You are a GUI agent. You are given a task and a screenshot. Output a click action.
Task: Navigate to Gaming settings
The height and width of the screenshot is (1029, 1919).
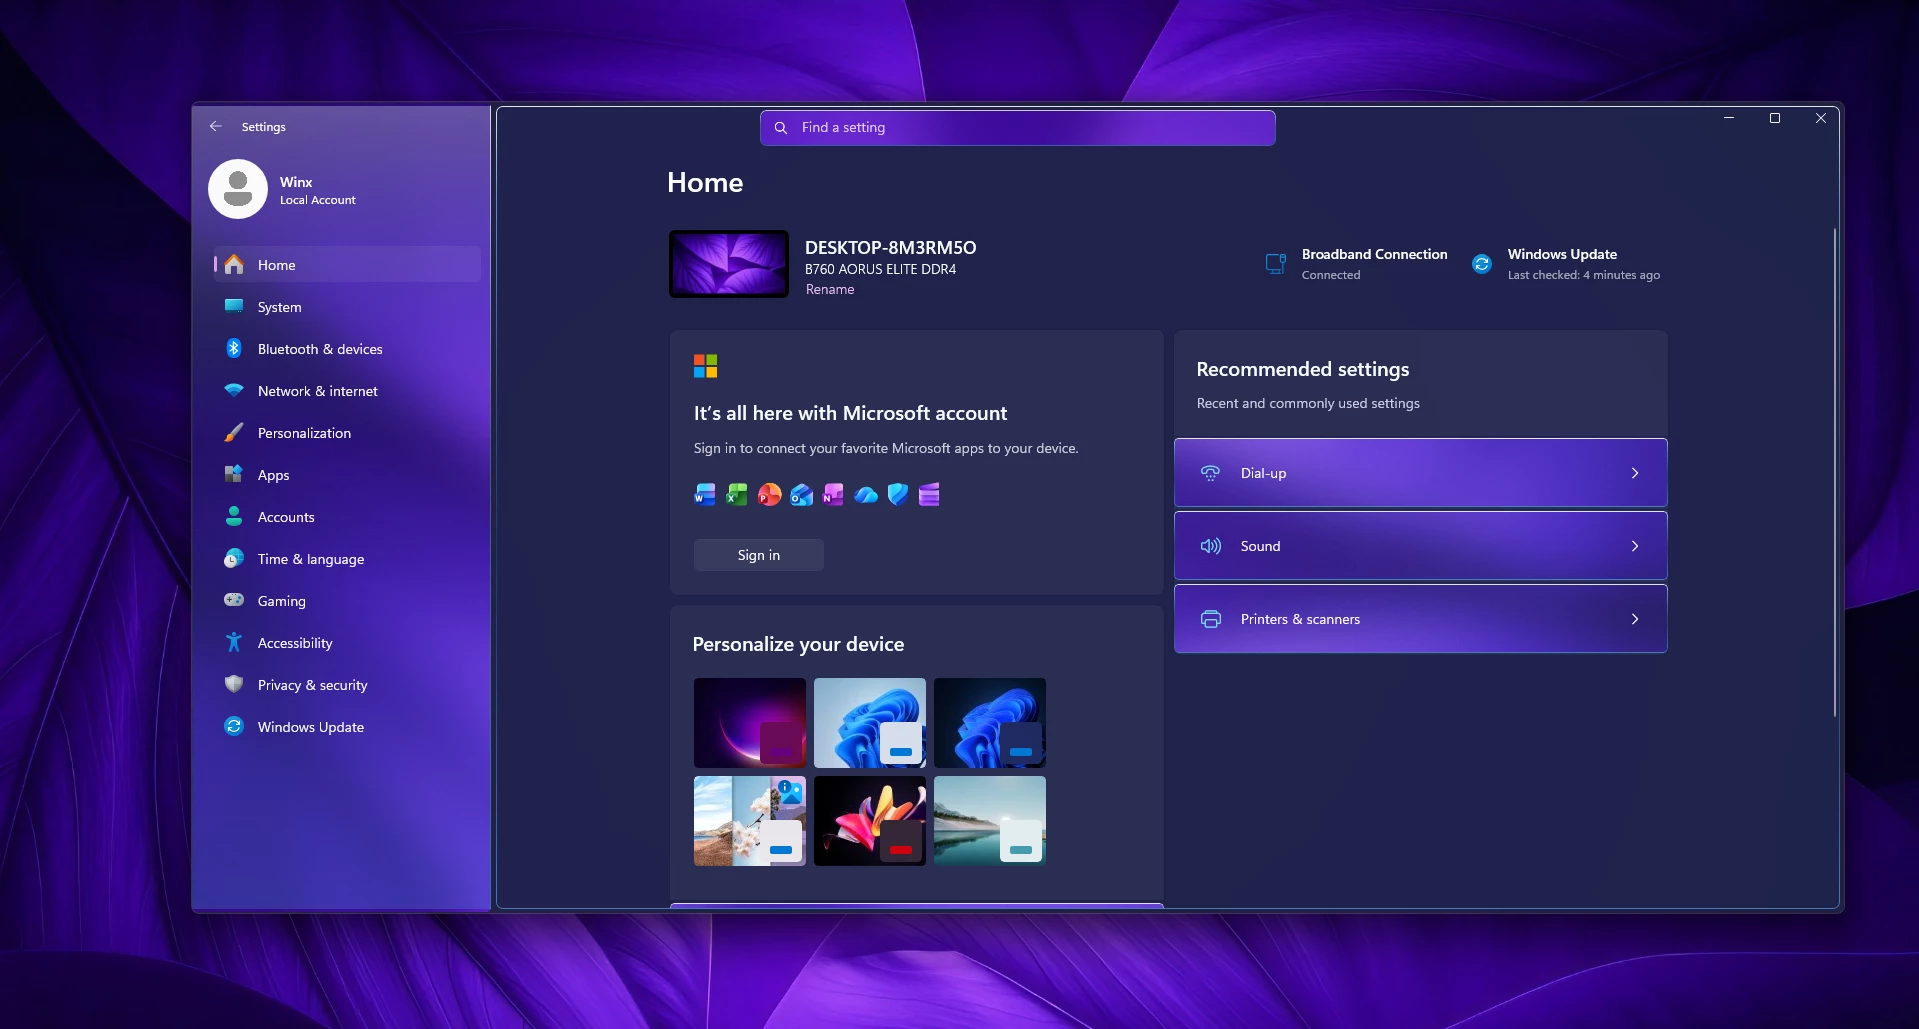click(347, 601)
